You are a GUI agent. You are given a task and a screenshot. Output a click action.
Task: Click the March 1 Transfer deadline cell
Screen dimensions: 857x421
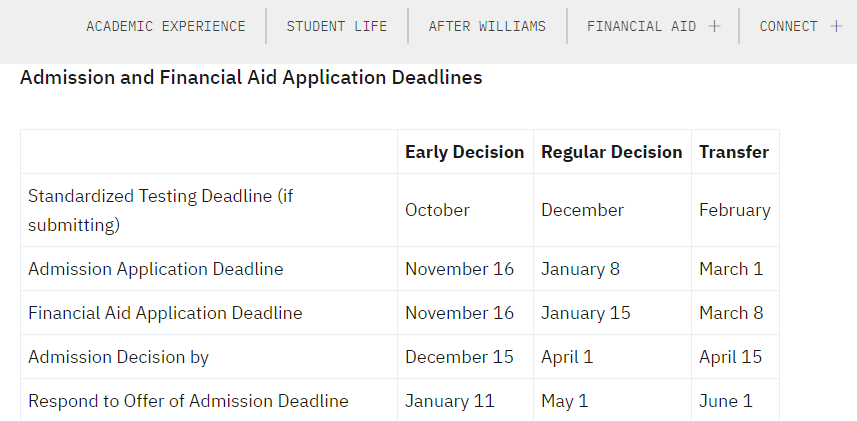[730, 269]
